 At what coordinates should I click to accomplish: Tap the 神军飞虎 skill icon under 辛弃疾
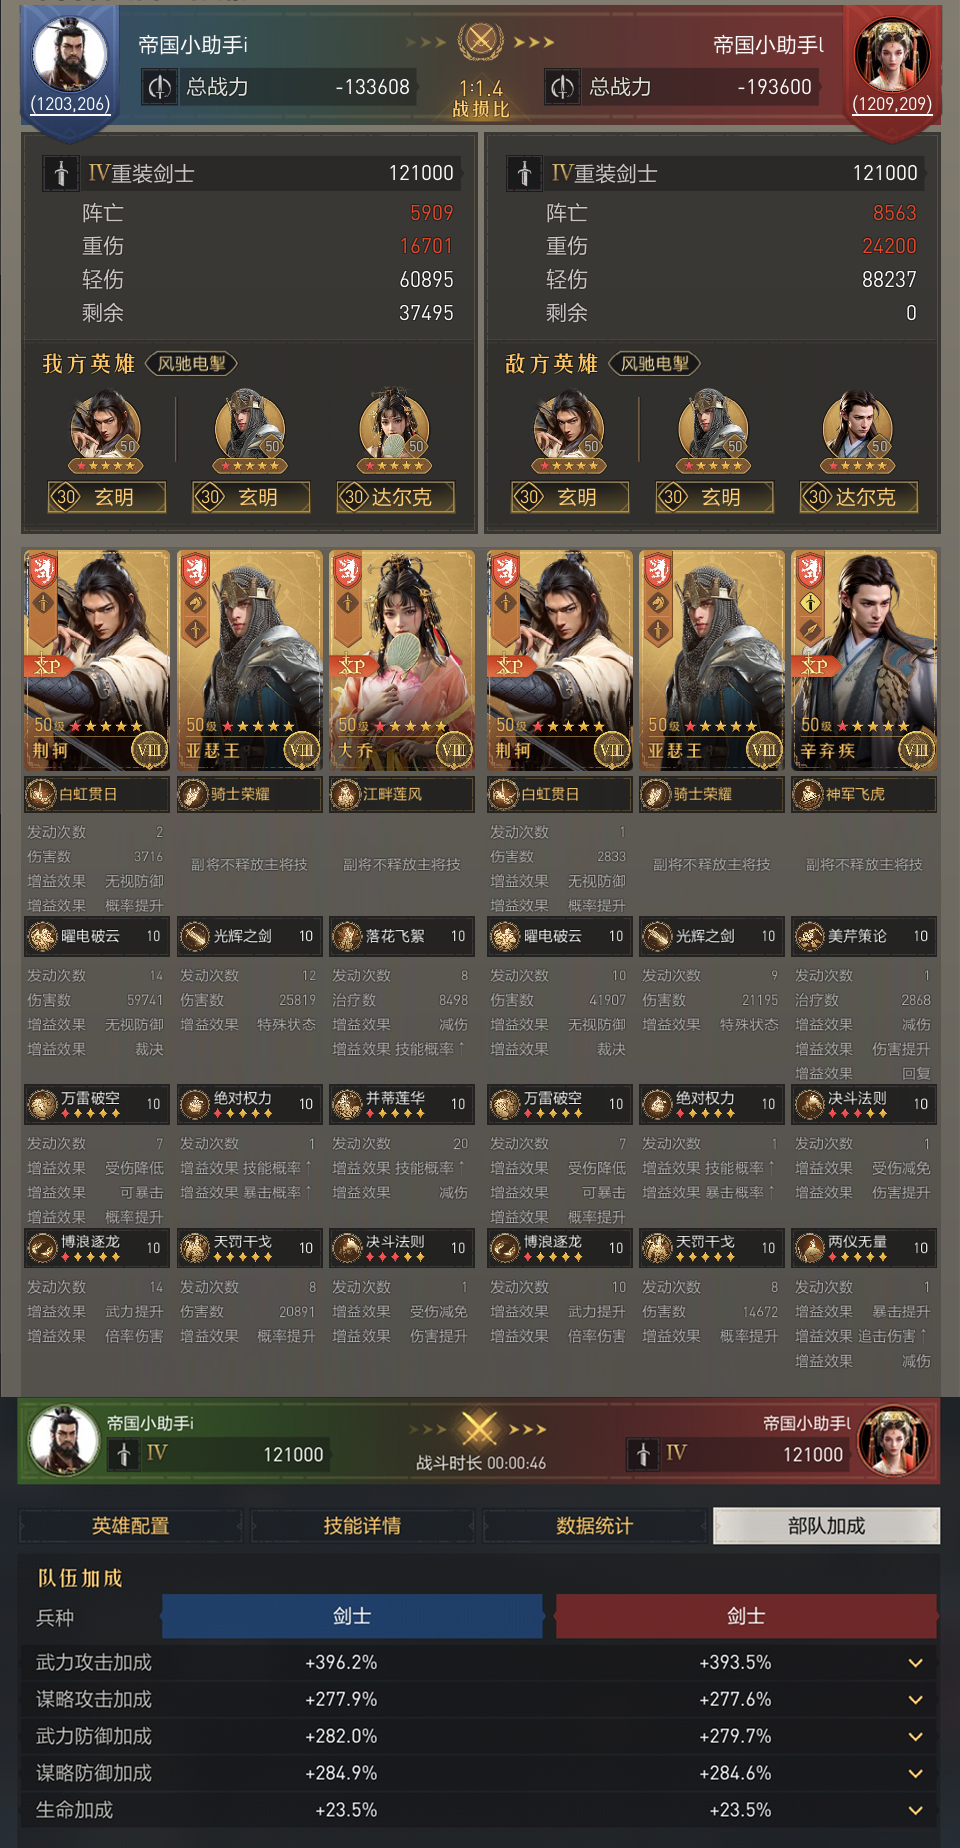[807, 794]
